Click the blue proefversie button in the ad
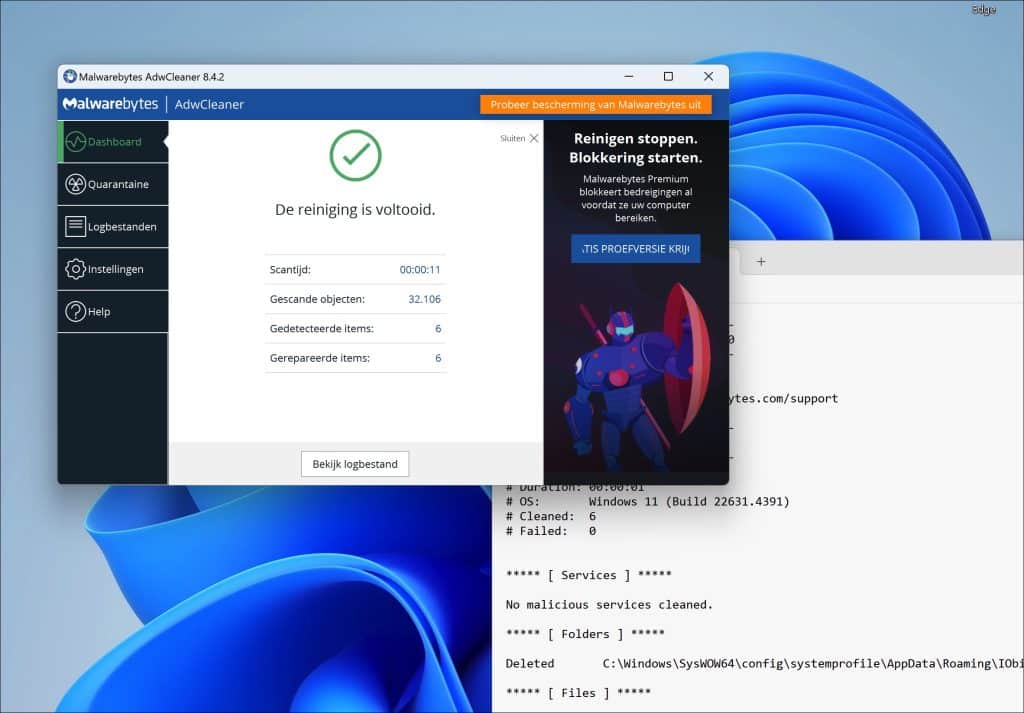Viewport: 1024px width, 713px height. (635, 249)
